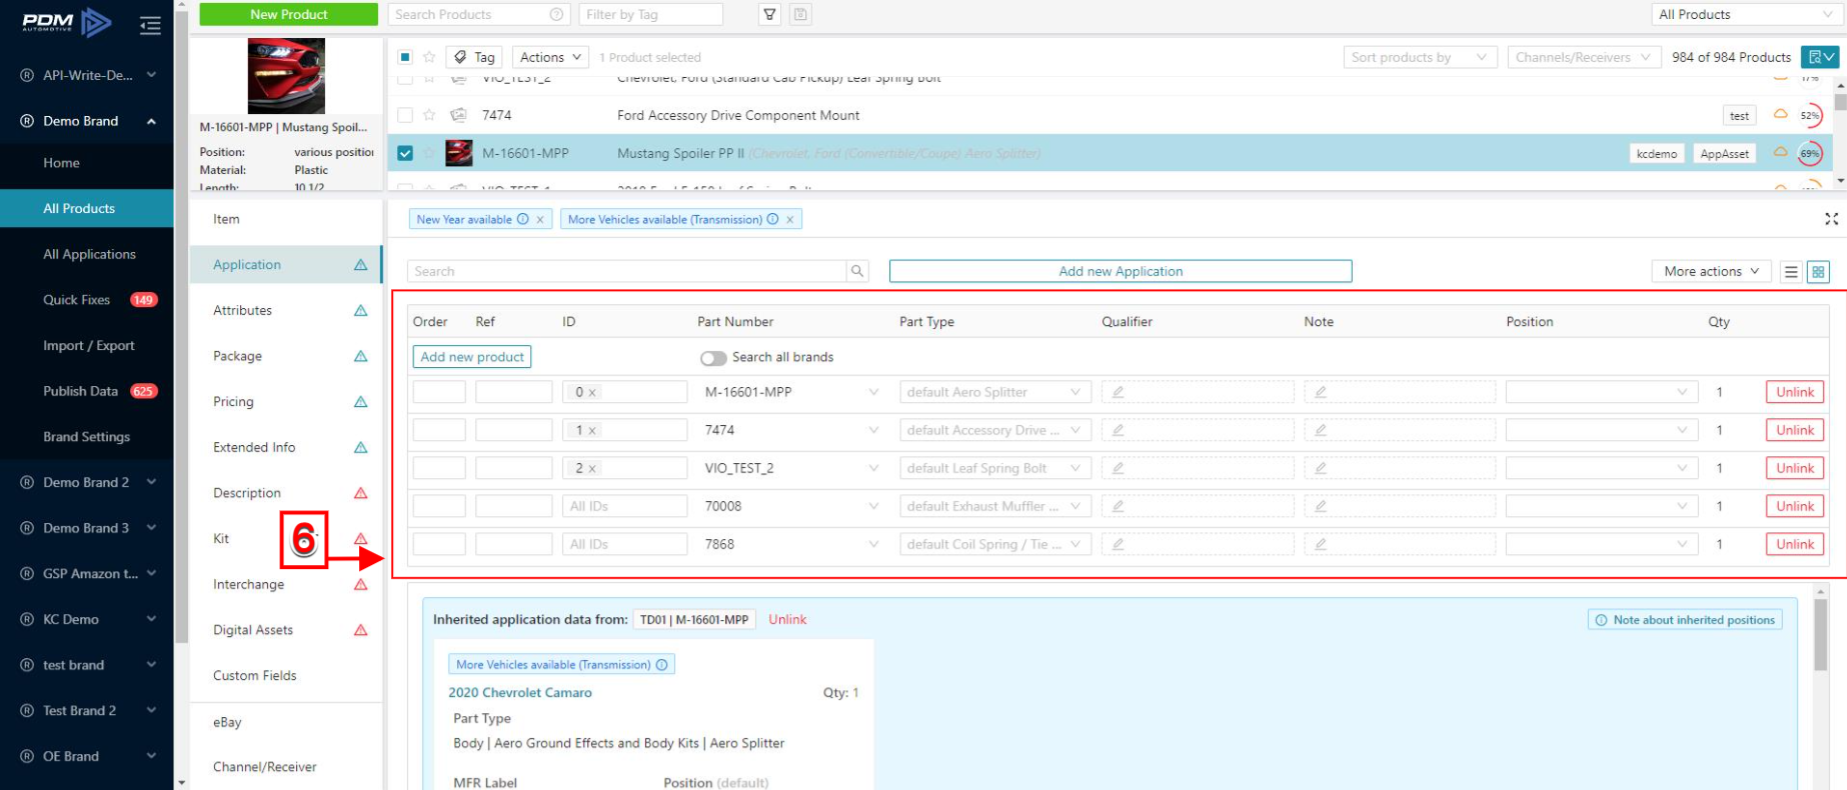Open Import / Export in the sidebar
This screenshot has height=790, width=1847.
(x=88, y=346)
